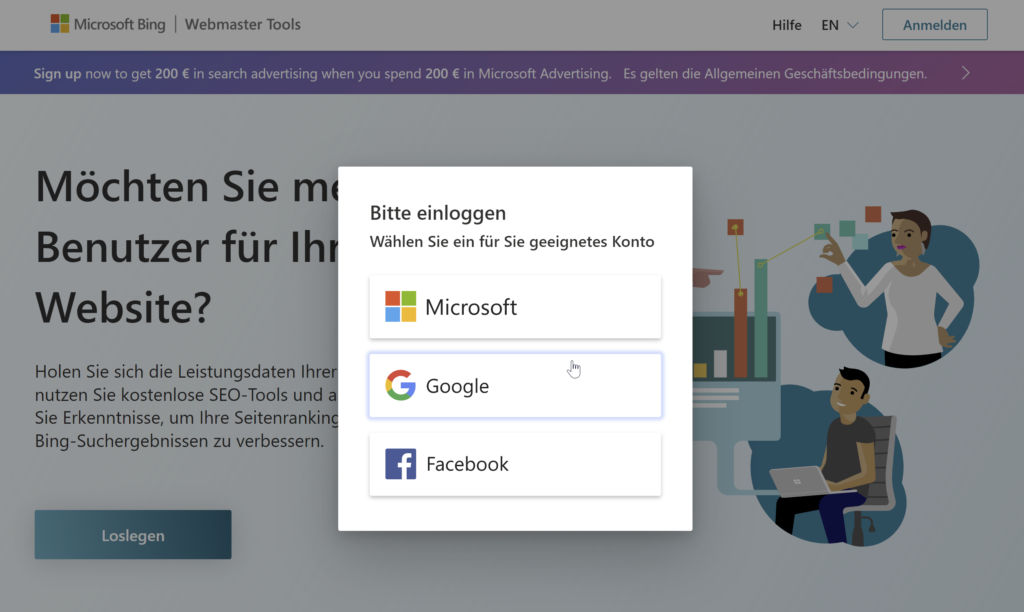Screen dimensions: 1024x612
Task: Click the Anmelden sign-in button
Action: click(x=935, y=25)
